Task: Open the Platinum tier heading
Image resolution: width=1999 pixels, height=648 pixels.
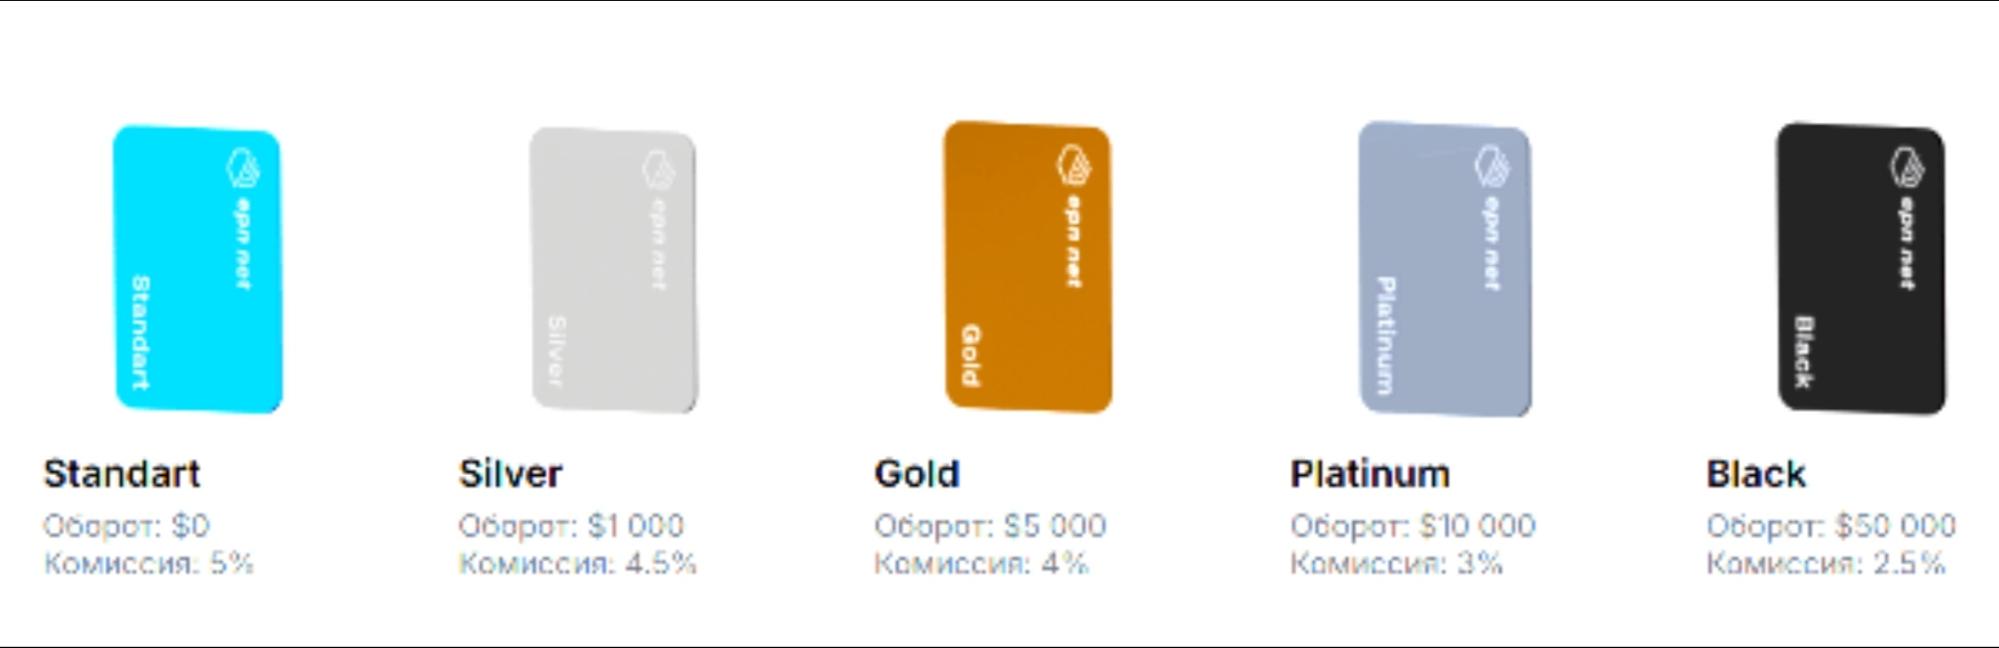Action: click(1370, 474)
